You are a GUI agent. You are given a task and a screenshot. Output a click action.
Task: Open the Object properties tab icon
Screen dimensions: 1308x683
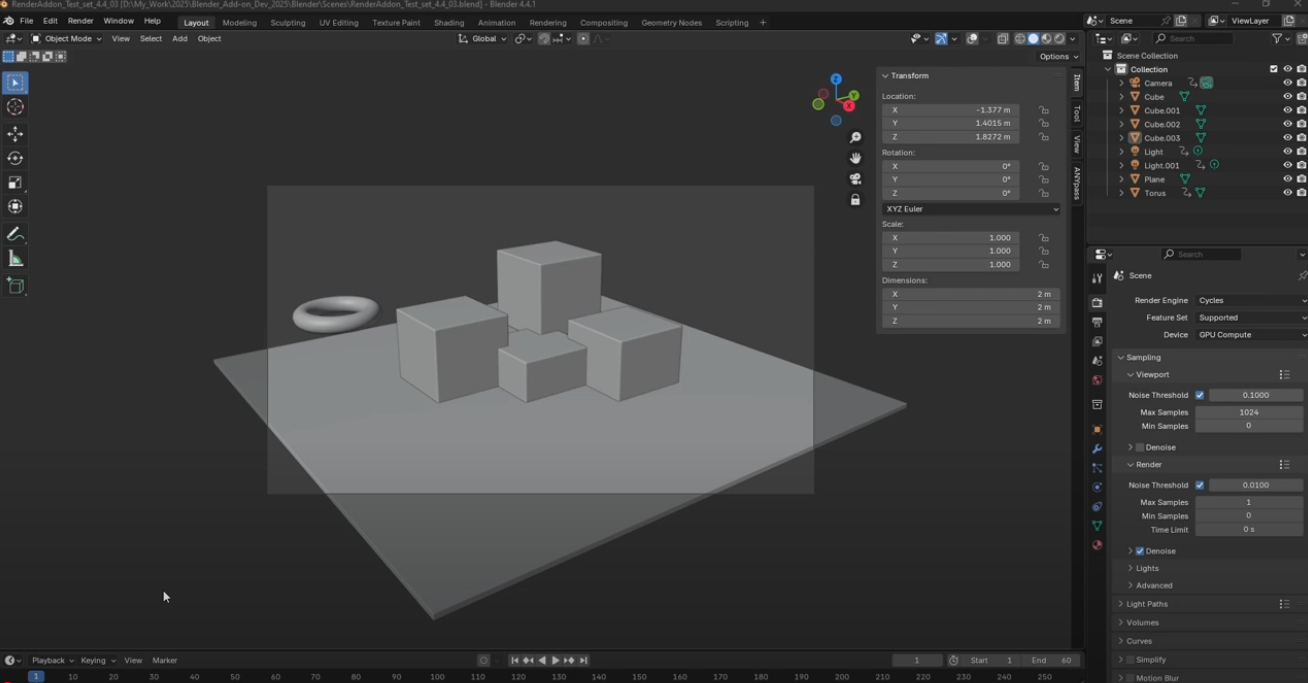tap(1097, 430)
